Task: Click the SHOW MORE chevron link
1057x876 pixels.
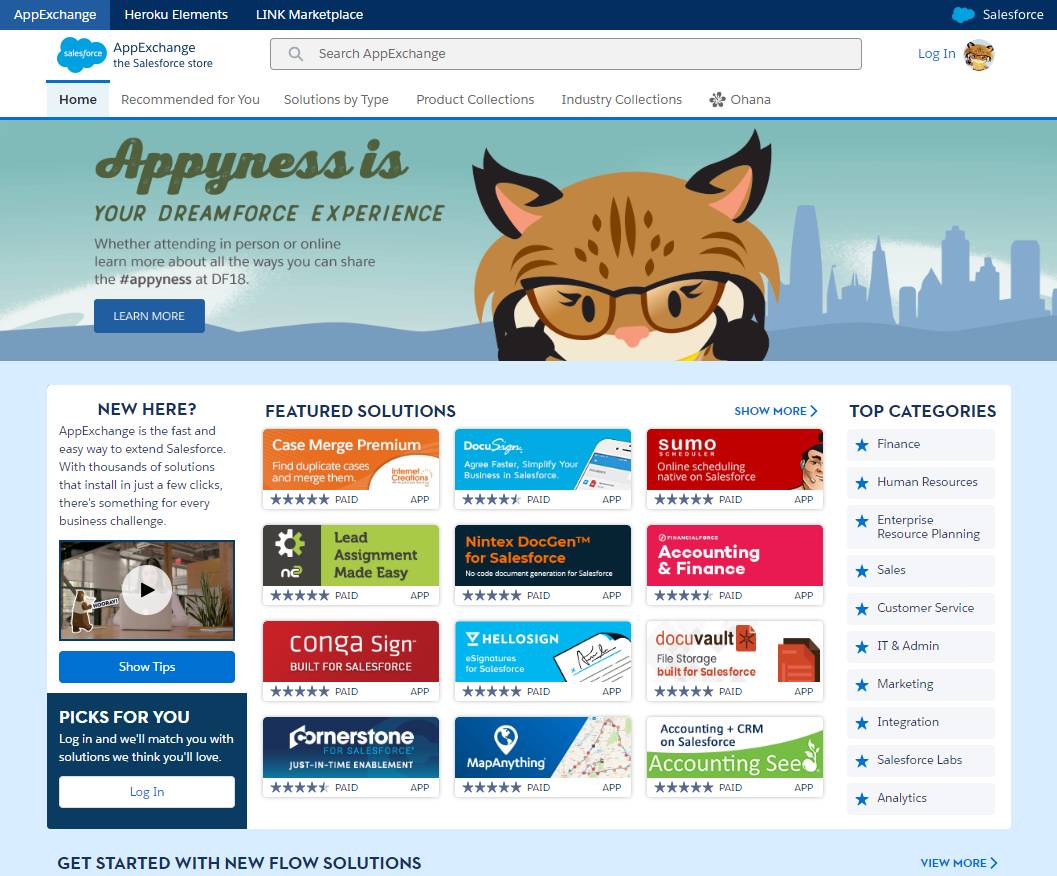Action: pyautogui.click(x=775, y=411)
